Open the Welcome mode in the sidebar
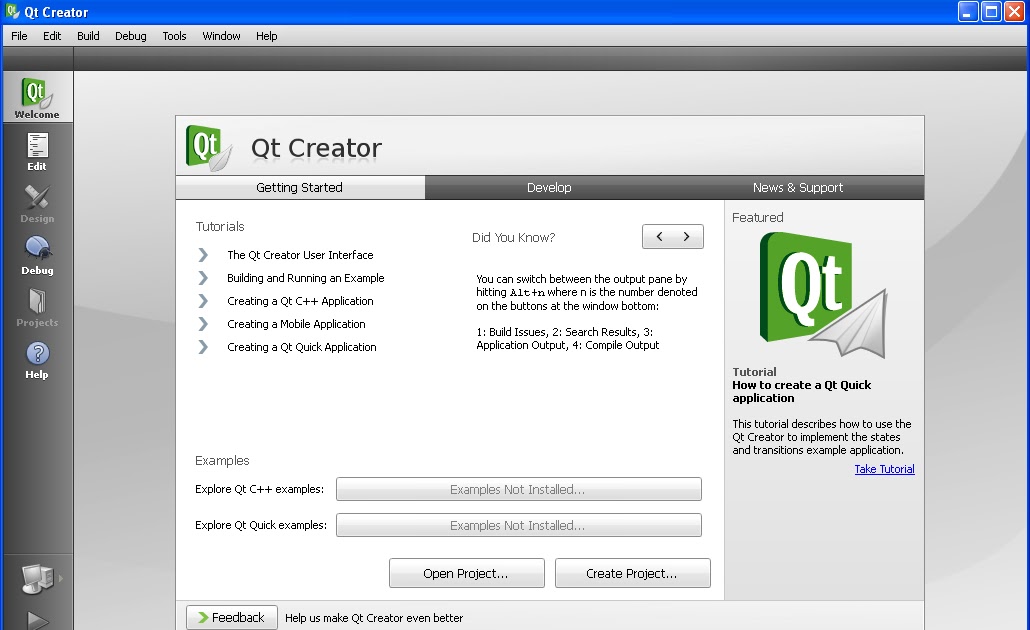This screenshot has height=630, width=1030. point(37,97)
